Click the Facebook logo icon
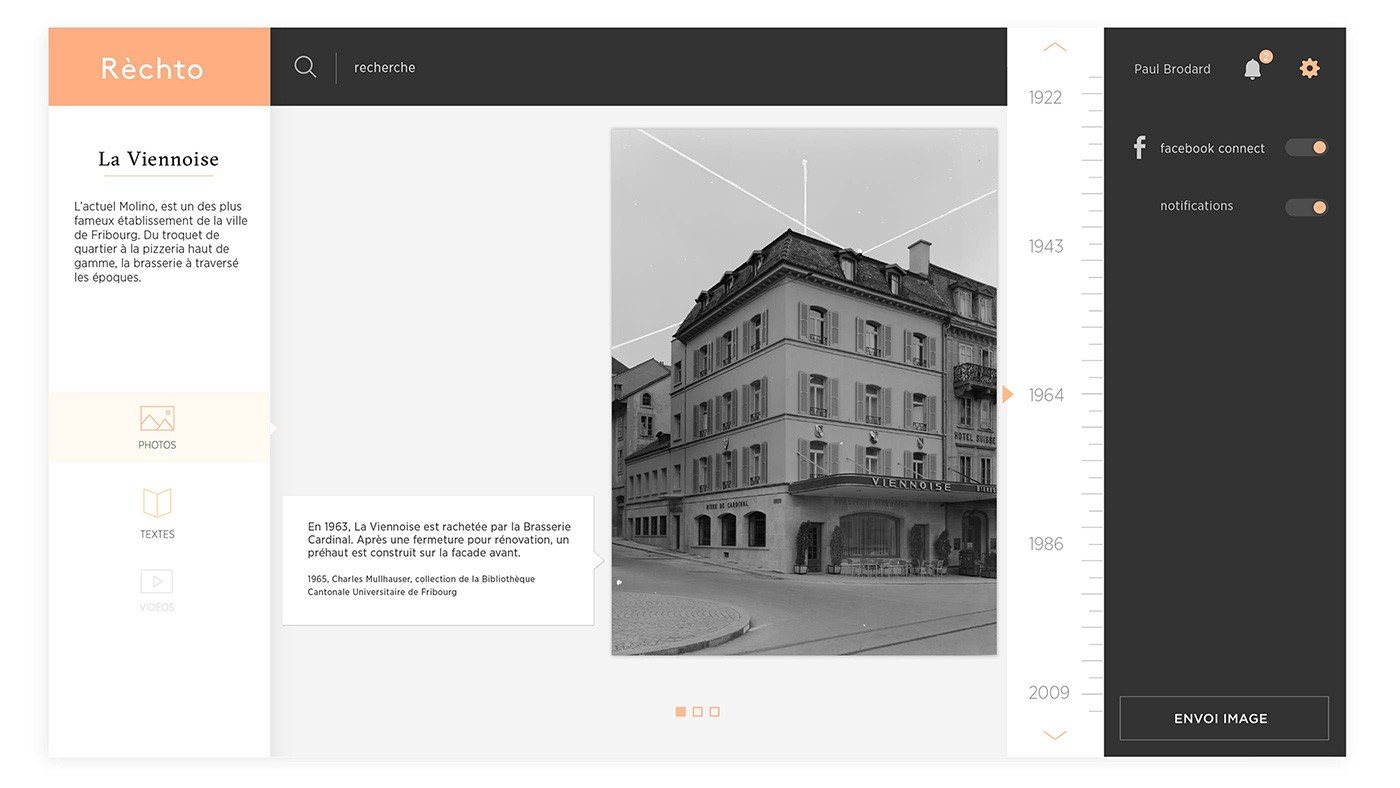The image size is (1400, 788). tap(1139, 148)
